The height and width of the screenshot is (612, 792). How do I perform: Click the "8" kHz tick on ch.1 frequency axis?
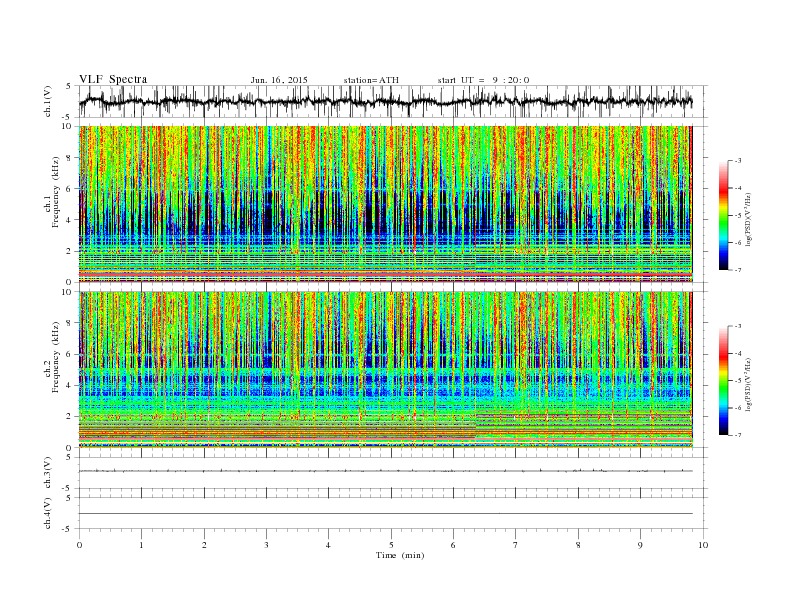point(70,158)
